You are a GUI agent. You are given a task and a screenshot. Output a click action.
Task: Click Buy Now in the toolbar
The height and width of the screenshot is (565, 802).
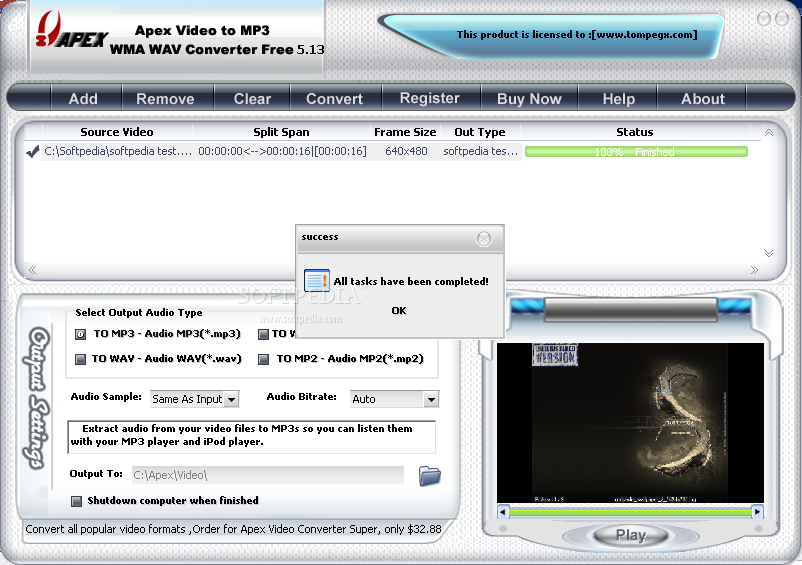click(529, 99)
